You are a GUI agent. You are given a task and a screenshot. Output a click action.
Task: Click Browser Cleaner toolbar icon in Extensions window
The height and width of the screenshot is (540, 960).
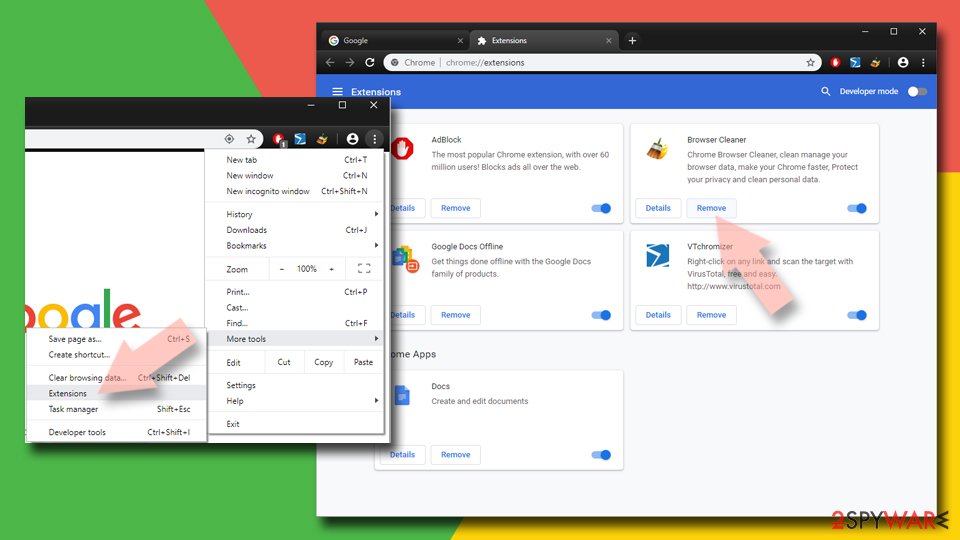tap(876, 62)
